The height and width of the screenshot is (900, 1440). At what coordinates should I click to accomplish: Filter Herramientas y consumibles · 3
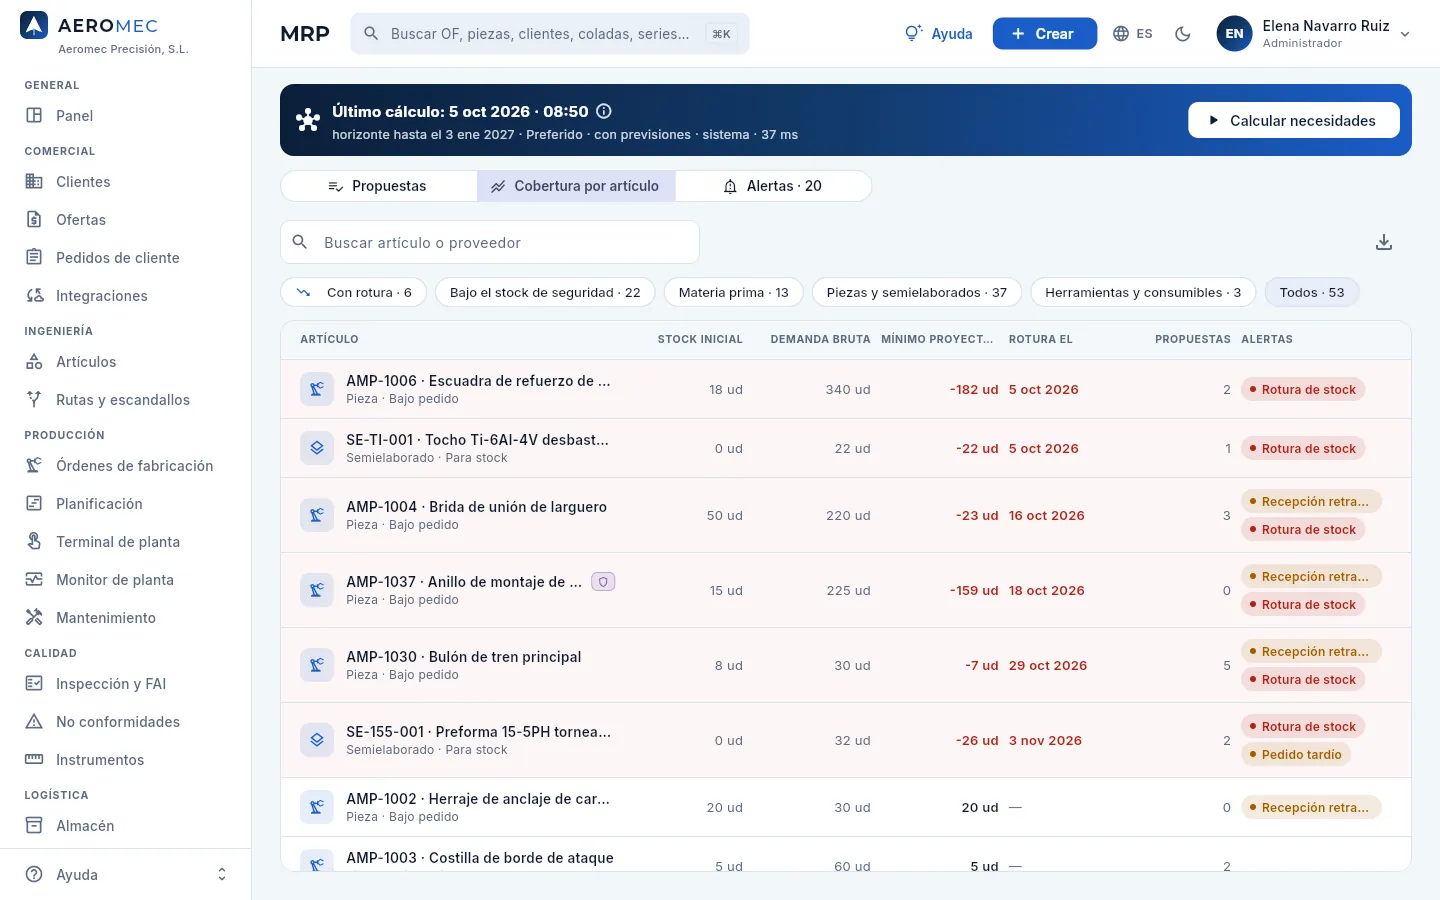tap(1143, 292)
